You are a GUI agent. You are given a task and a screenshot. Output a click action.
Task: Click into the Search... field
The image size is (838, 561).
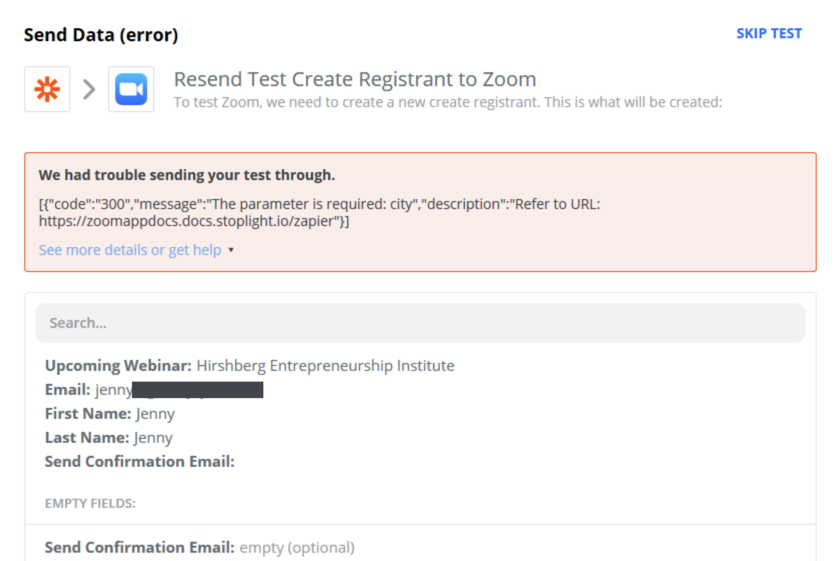click(420, 323)
